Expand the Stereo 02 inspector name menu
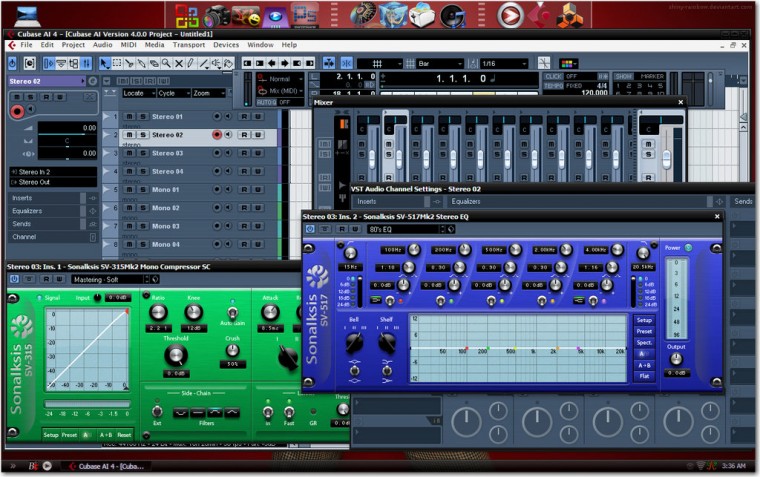 click(x=47, y=81)
